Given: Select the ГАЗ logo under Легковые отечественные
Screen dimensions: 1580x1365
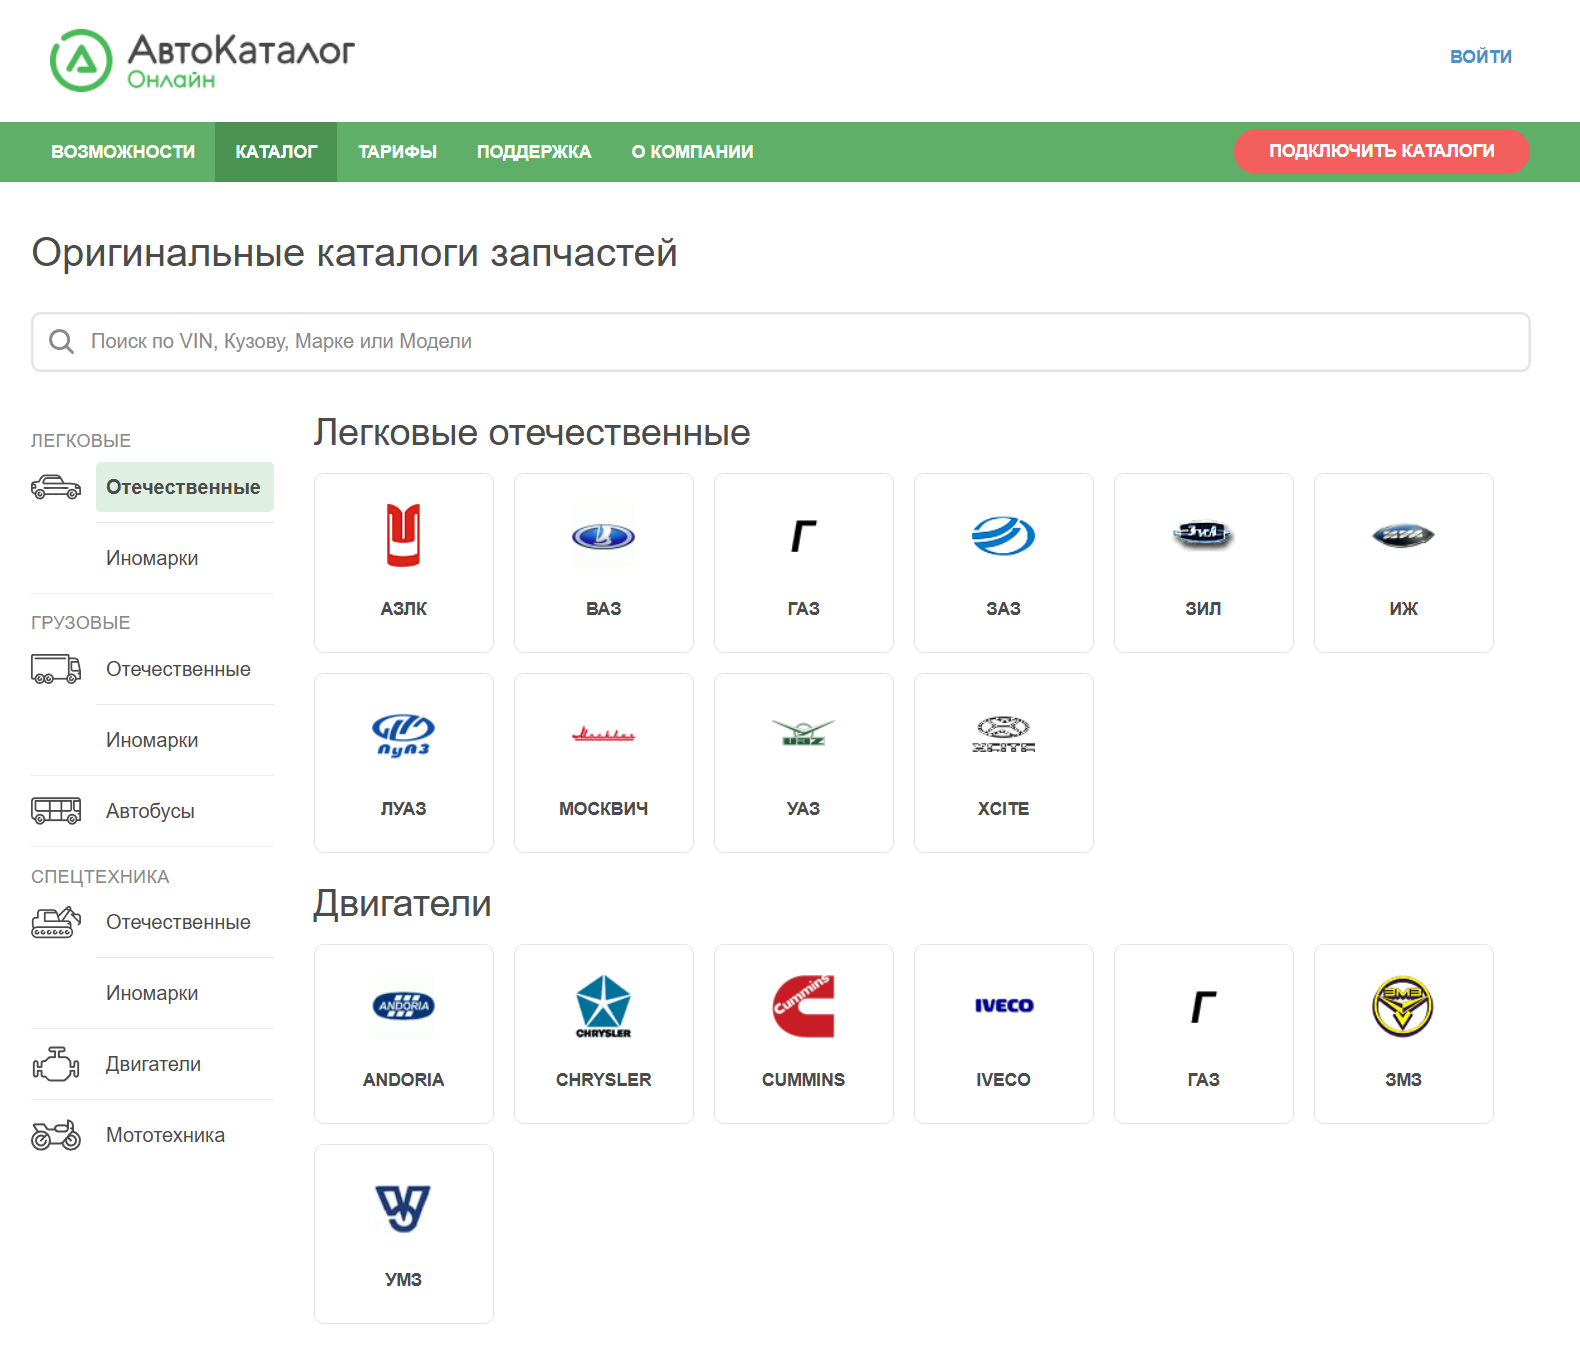Looking at the screenshot, I should pos(804,536).
